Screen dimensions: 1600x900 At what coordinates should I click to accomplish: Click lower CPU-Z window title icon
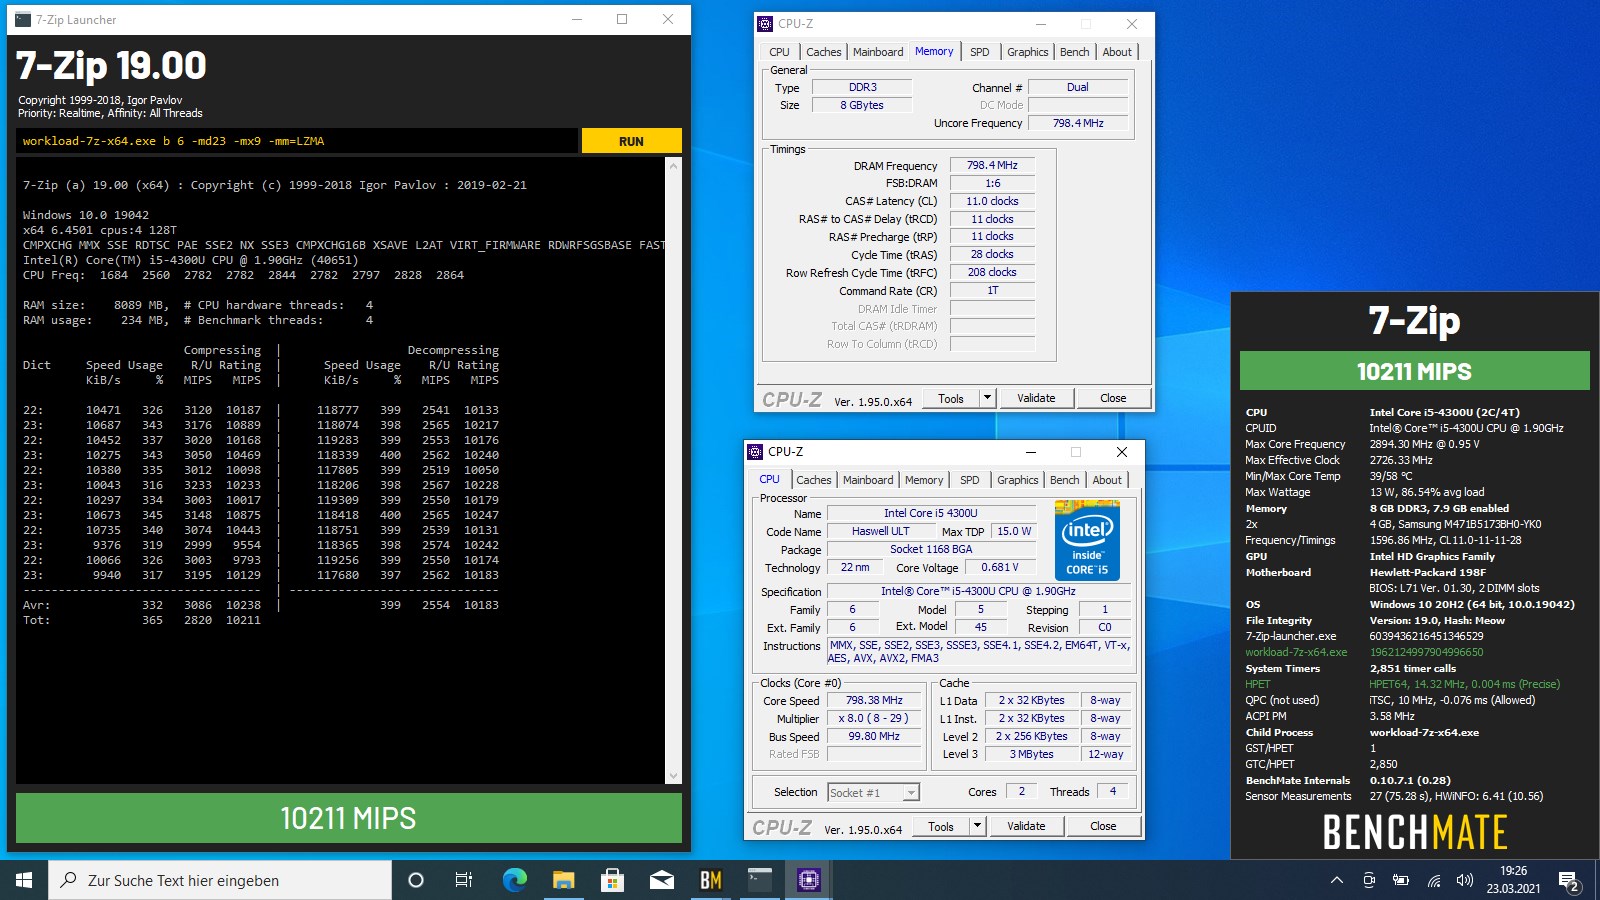pos(755,452)
